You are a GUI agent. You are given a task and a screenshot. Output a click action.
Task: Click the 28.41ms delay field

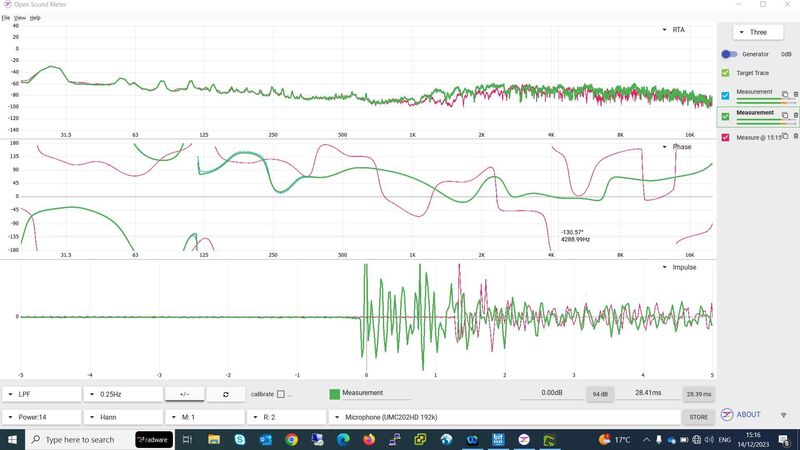pos(648,393)
